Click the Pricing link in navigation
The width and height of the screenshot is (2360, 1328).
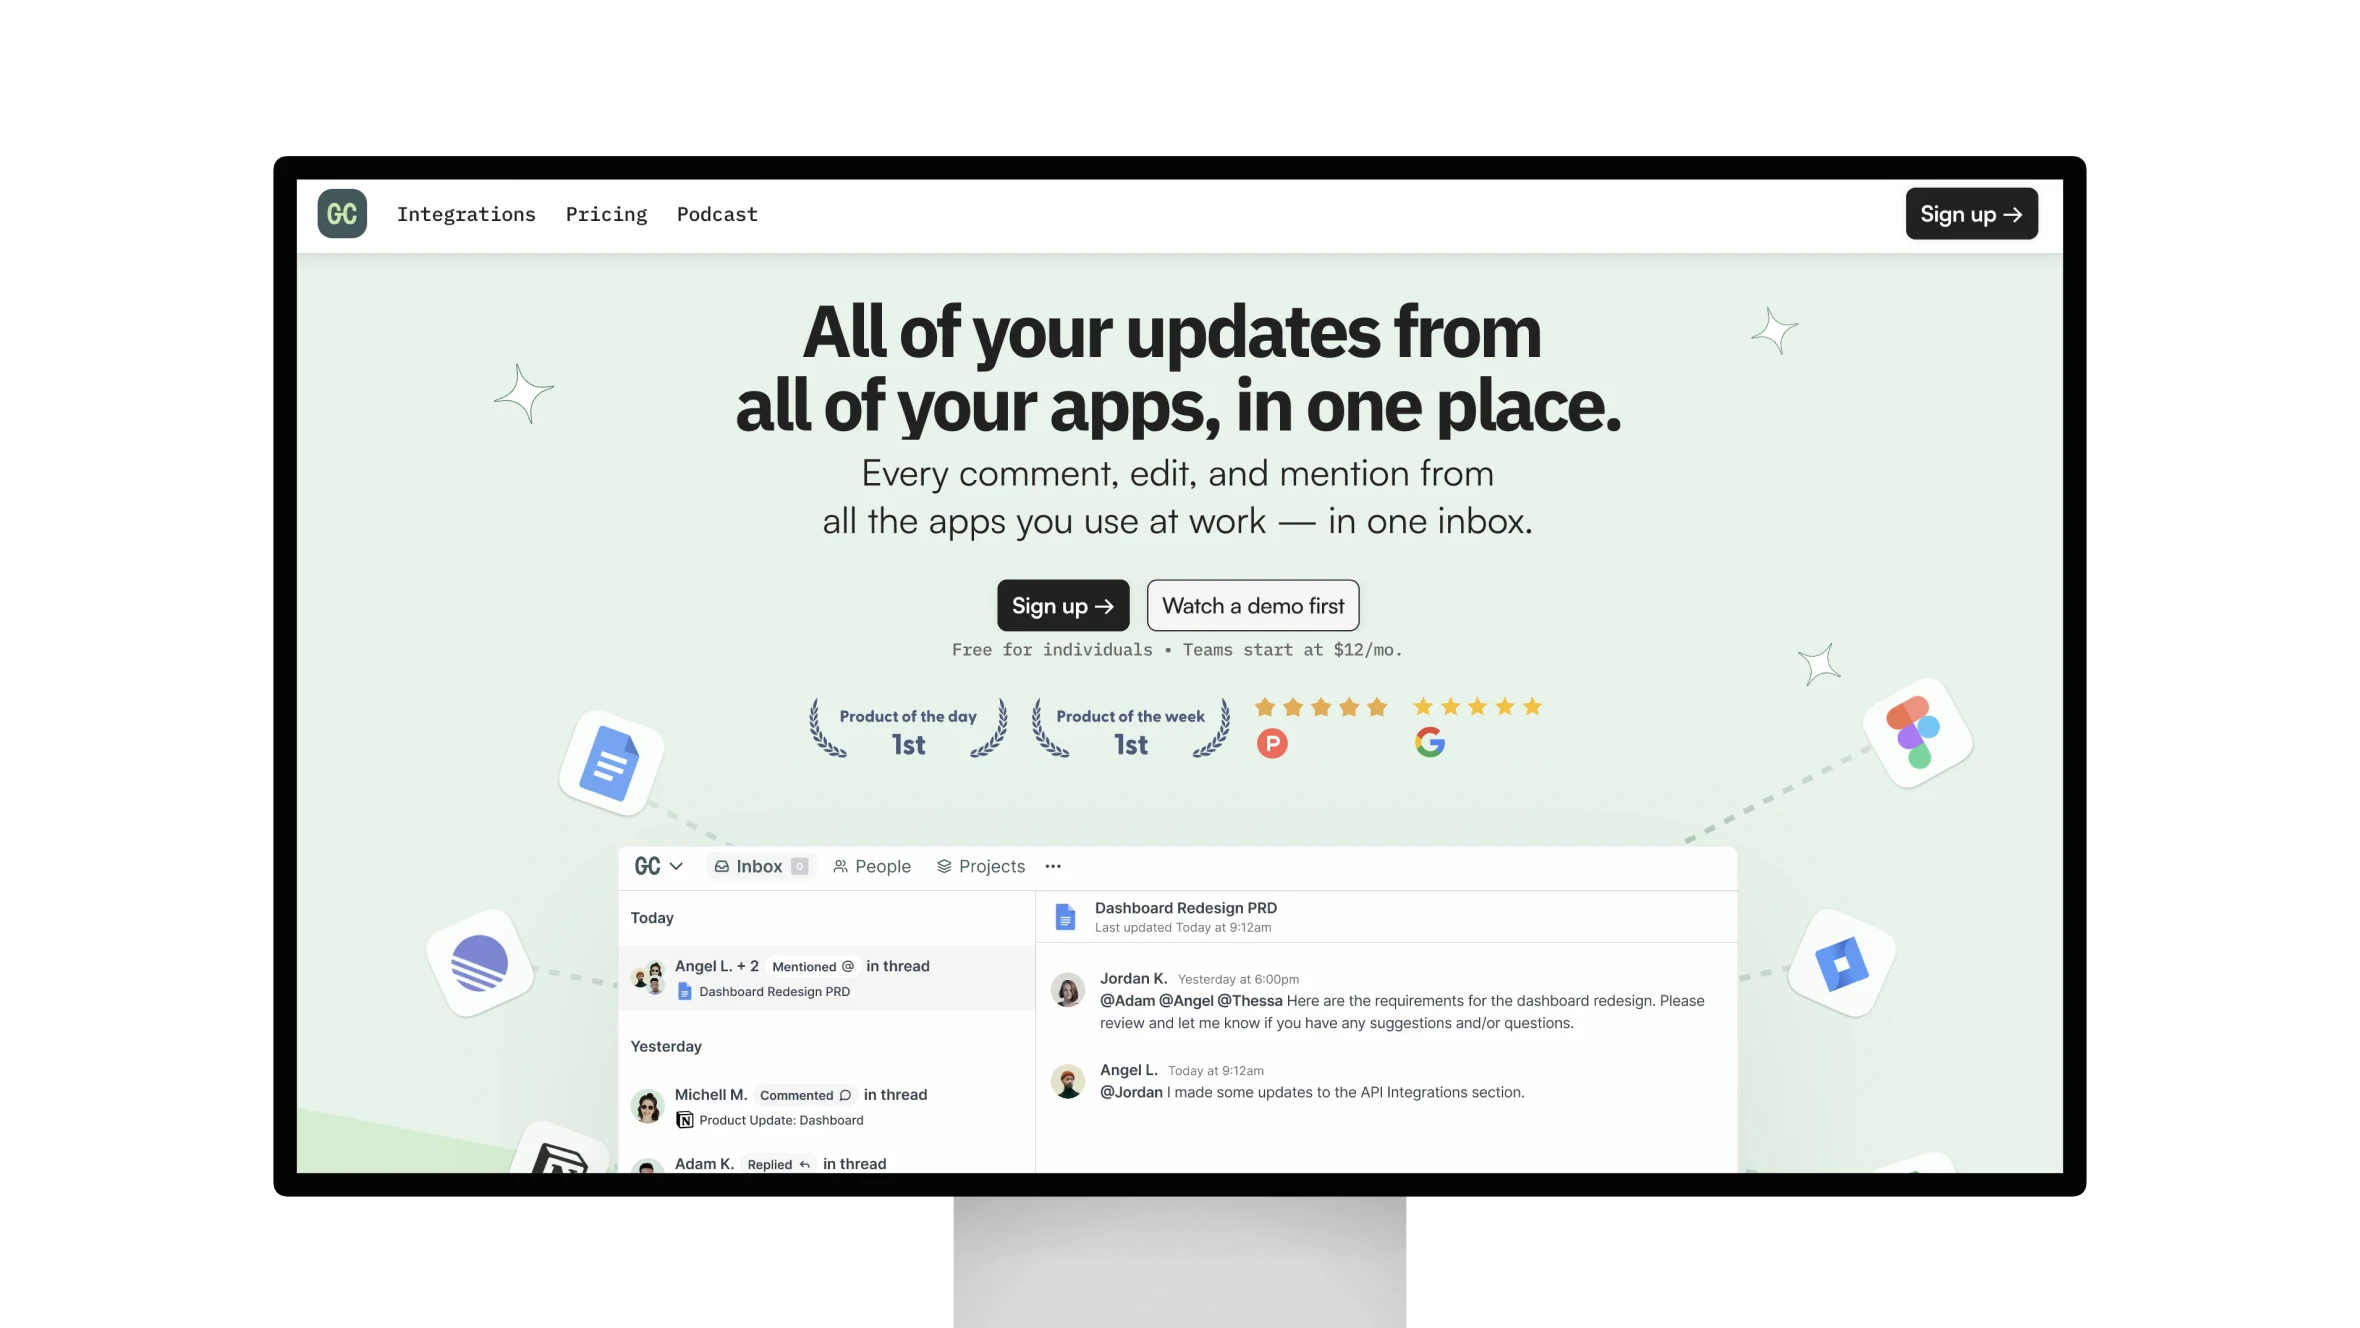coord(606,212)
